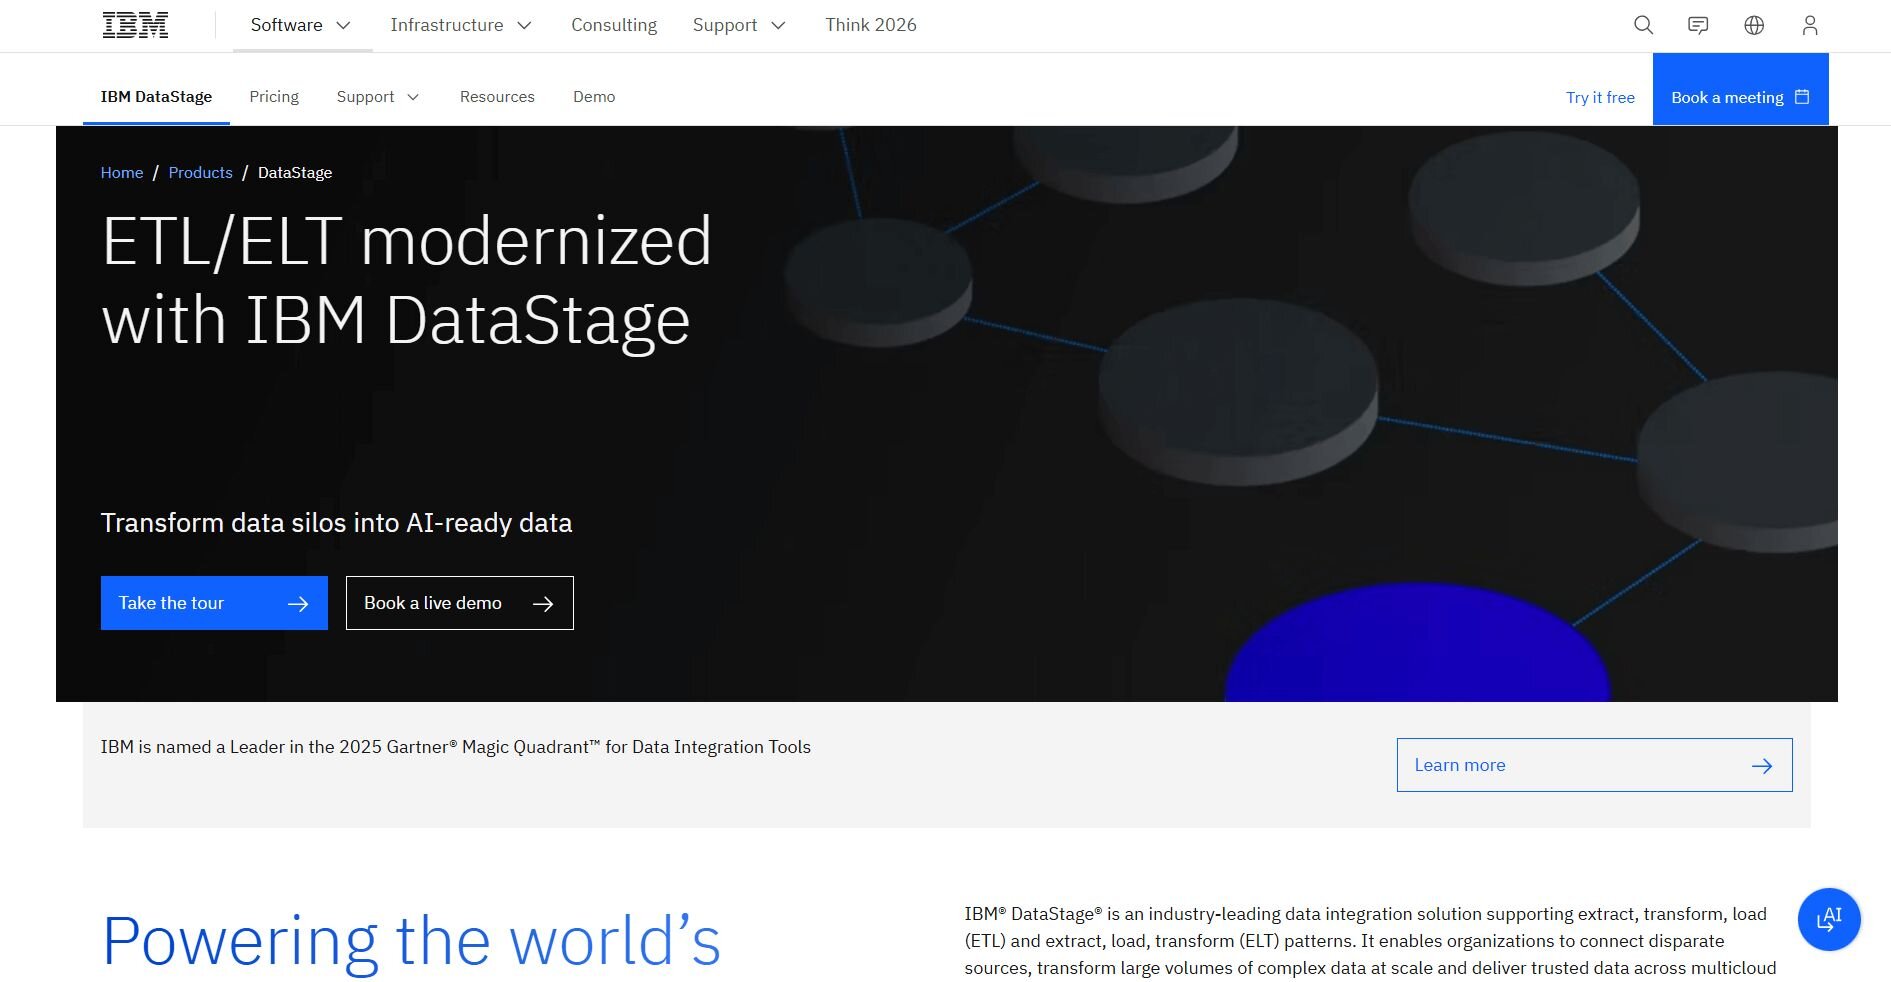Screen dimensions: 1891x982
Task: Expand the Infrastructure dropdown menu
Action: click(460, 25)
